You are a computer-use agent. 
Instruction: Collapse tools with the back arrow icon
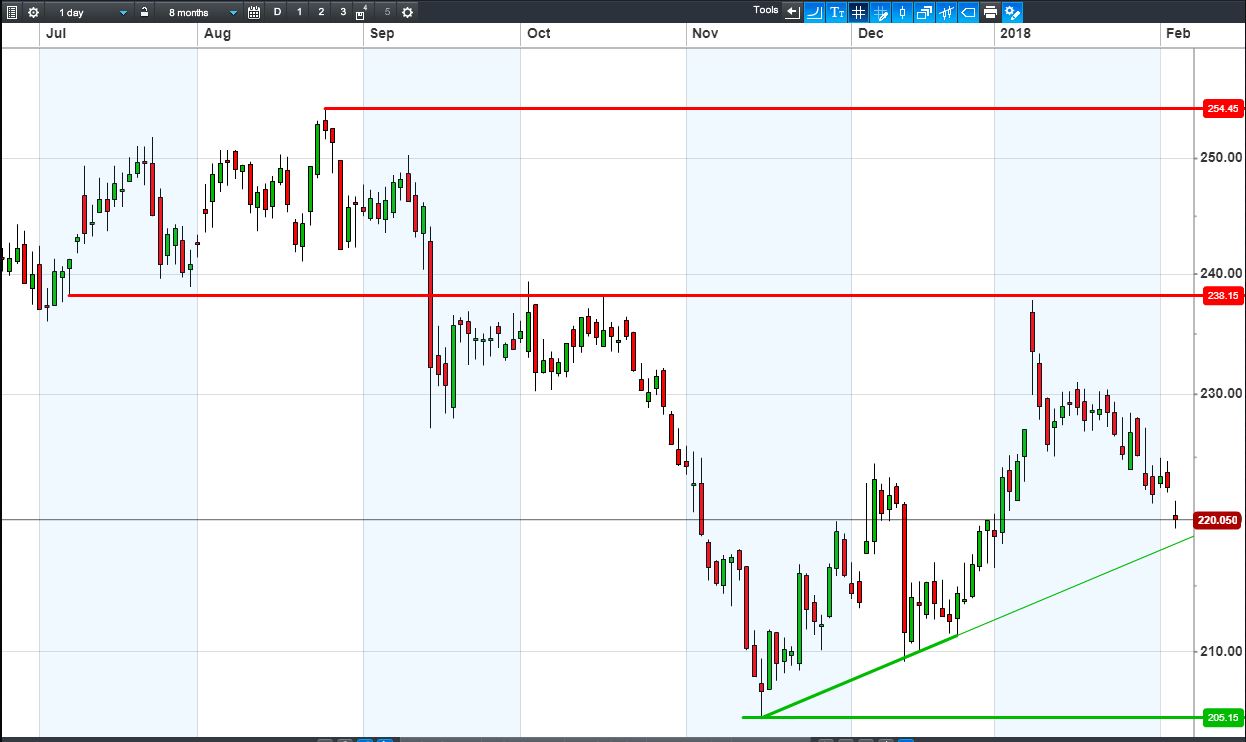tap(793, 12)
